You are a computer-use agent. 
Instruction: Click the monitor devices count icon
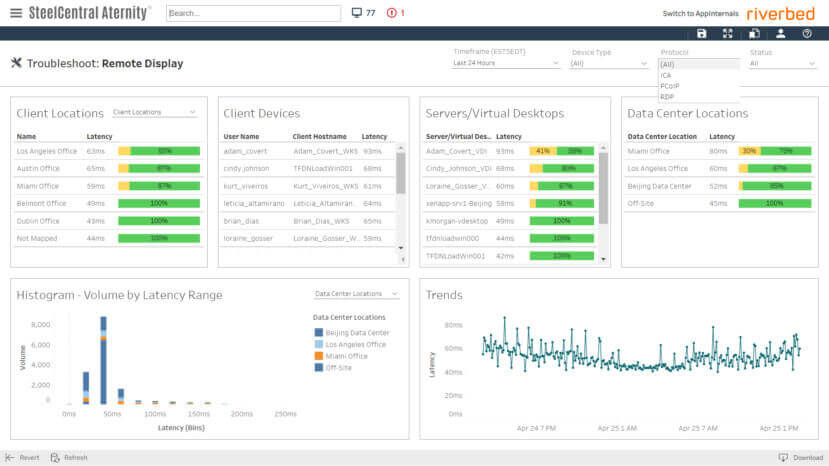[x=357, y=13]
